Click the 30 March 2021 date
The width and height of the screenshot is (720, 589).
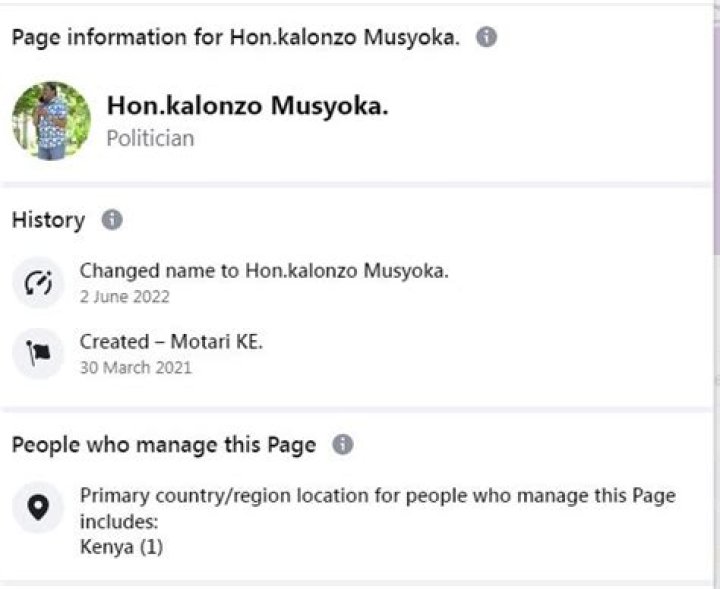click(x=135, y=367)
